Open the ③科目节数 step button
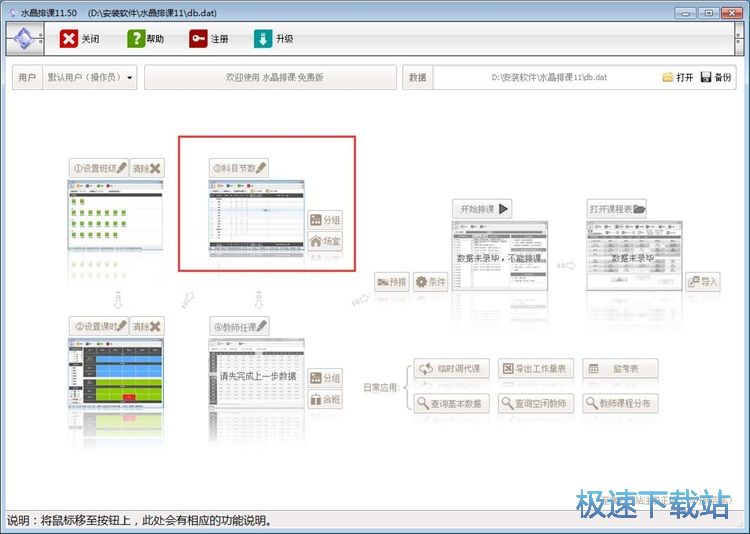Image resolution: width=750 pixels, height=534 pixels. [239, 168]
